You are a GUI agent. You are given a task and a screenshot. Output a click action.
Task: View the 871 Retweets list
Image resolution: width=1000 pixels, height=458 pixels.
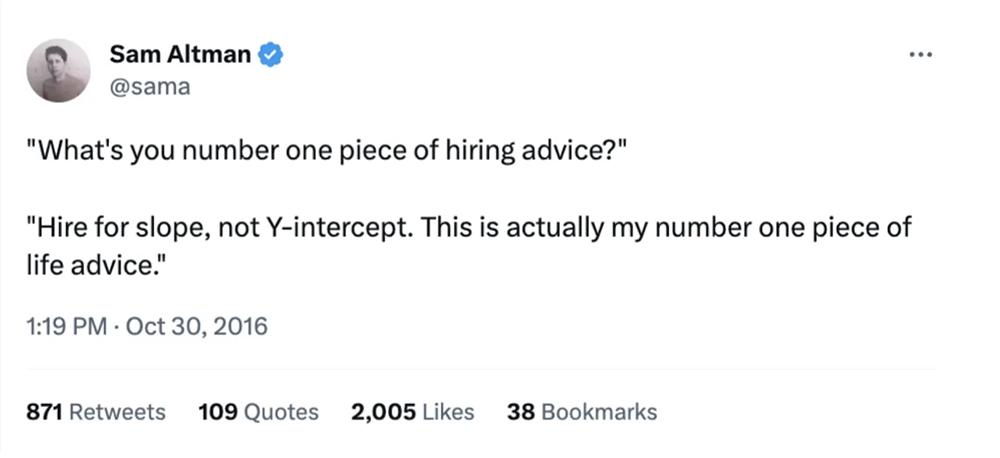pyautogui.click(x=95, y=412)
